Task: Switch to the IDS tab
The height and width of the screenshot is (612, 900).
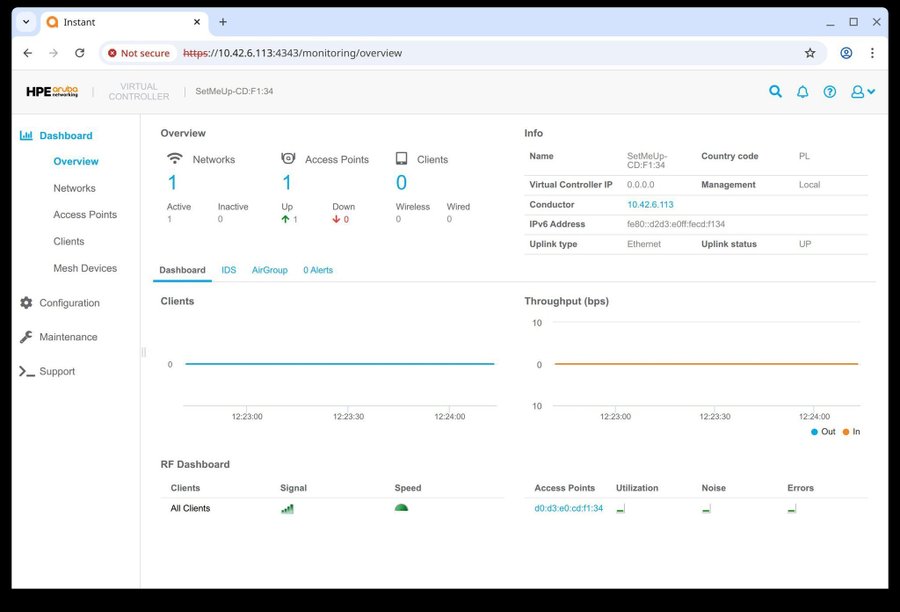Action: [228, 270]
